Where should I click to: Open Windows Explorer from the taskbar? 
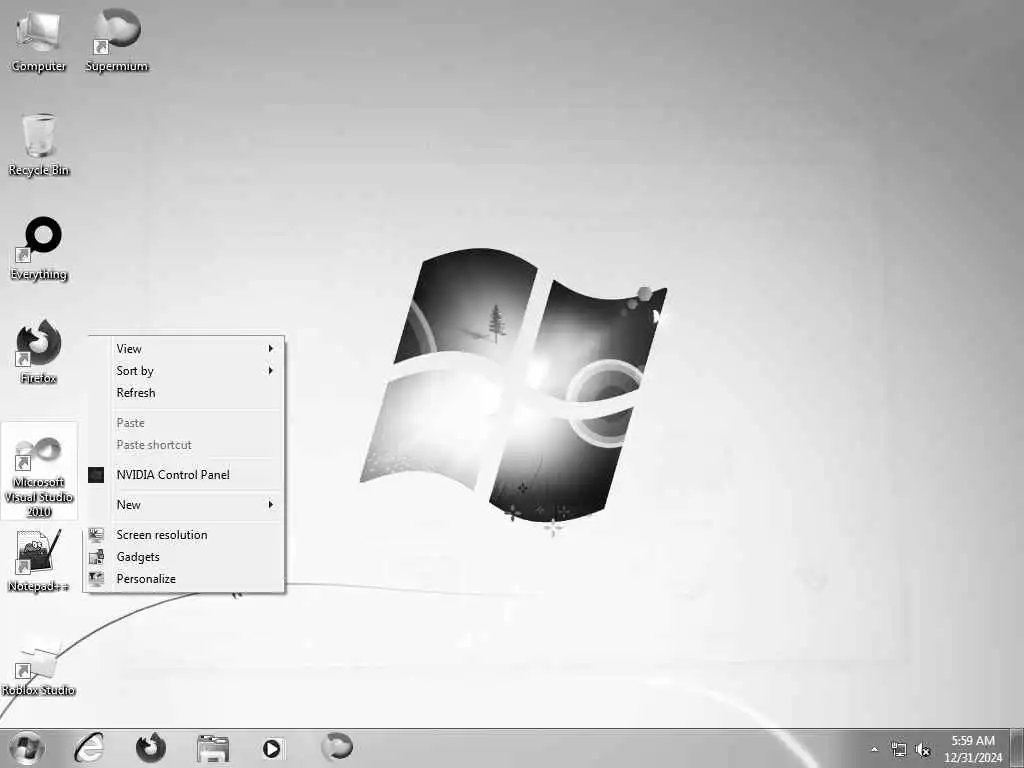[213, 748]
